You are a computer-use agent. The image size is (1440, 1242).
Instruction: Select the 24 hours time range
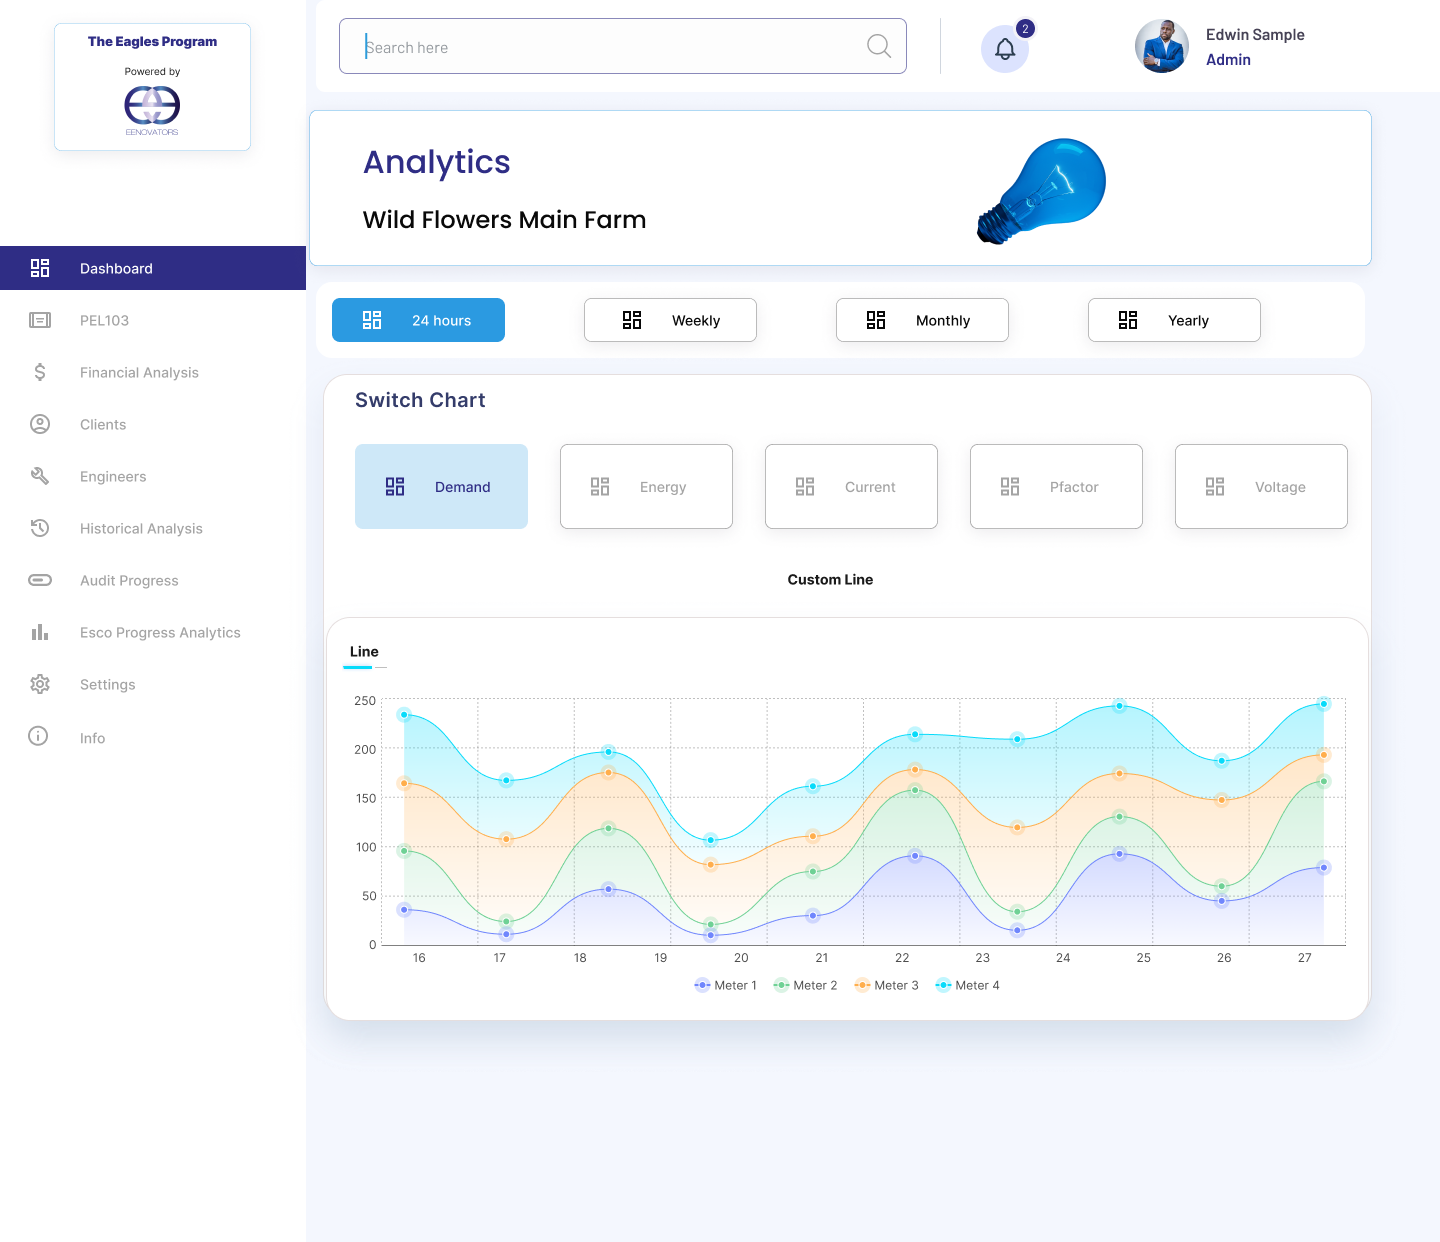click(x=418, y=320)
